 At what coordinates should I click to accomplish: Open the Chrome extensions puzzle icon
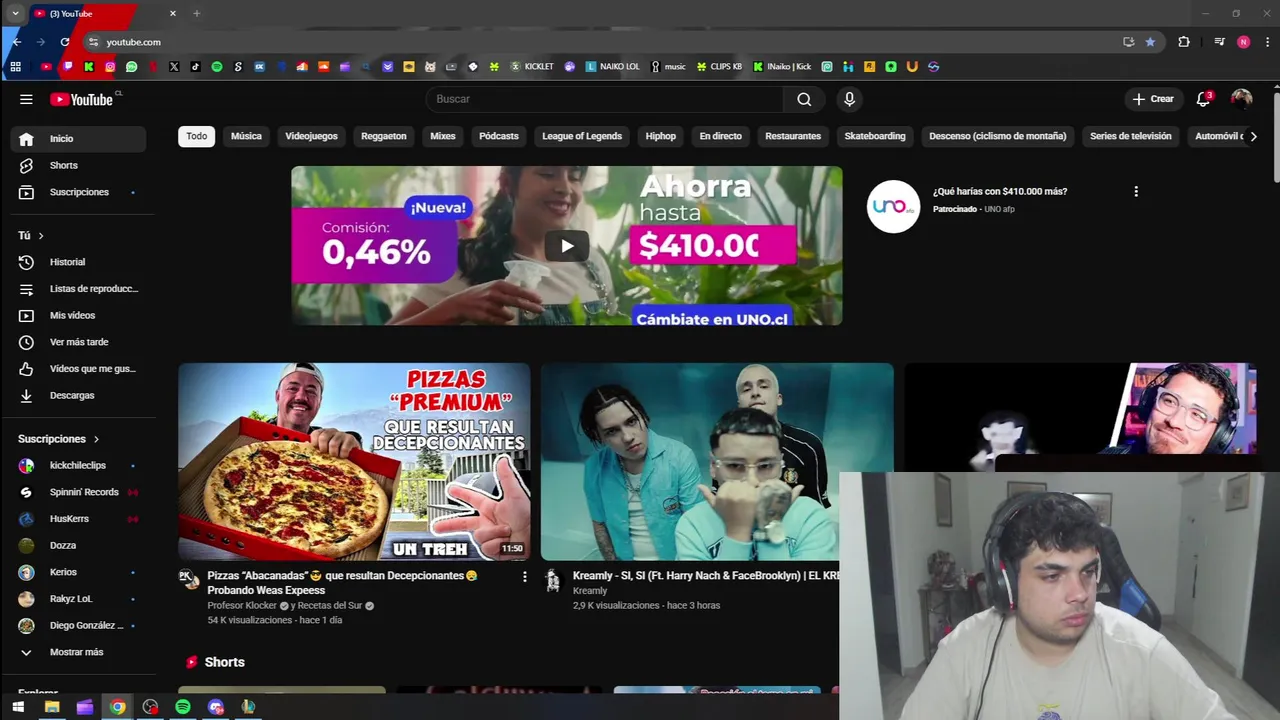(1184, 42)
